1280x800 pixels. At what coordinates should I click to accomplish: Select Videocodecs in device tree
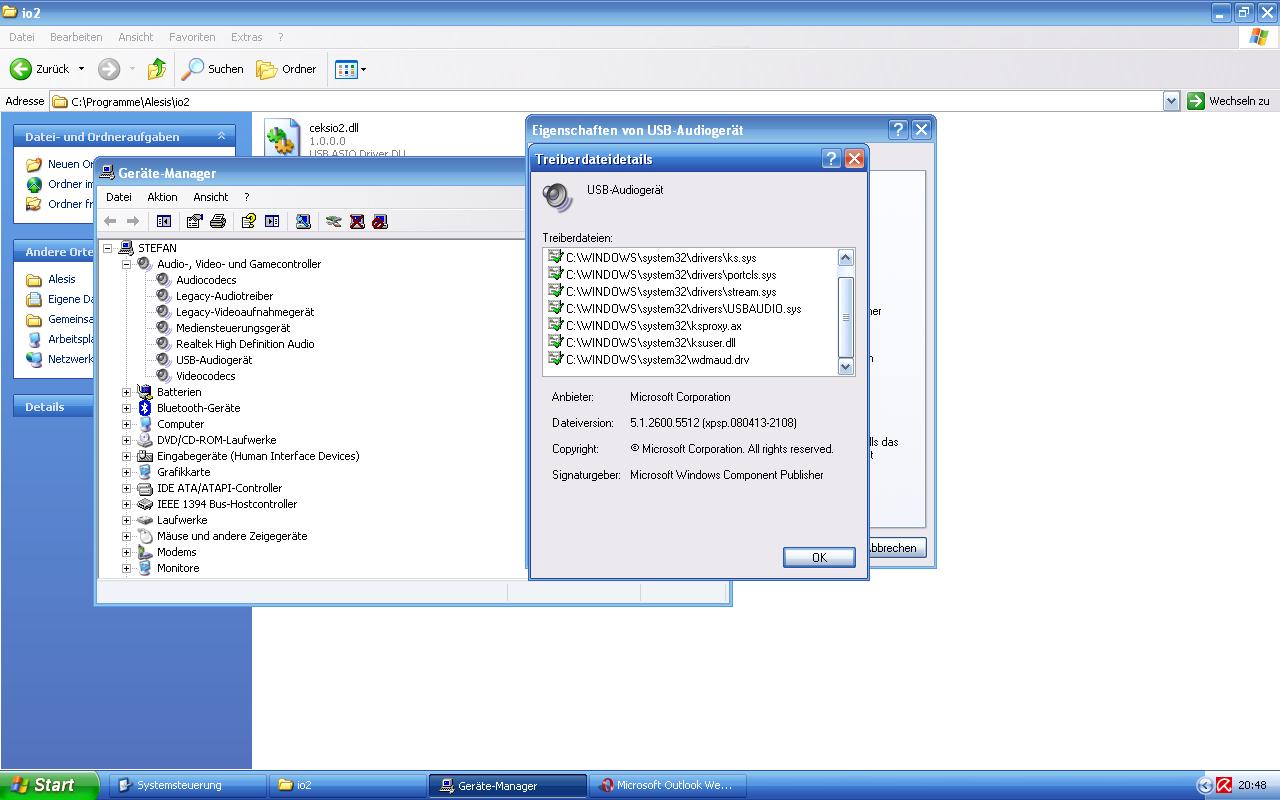tap(206, 376)
